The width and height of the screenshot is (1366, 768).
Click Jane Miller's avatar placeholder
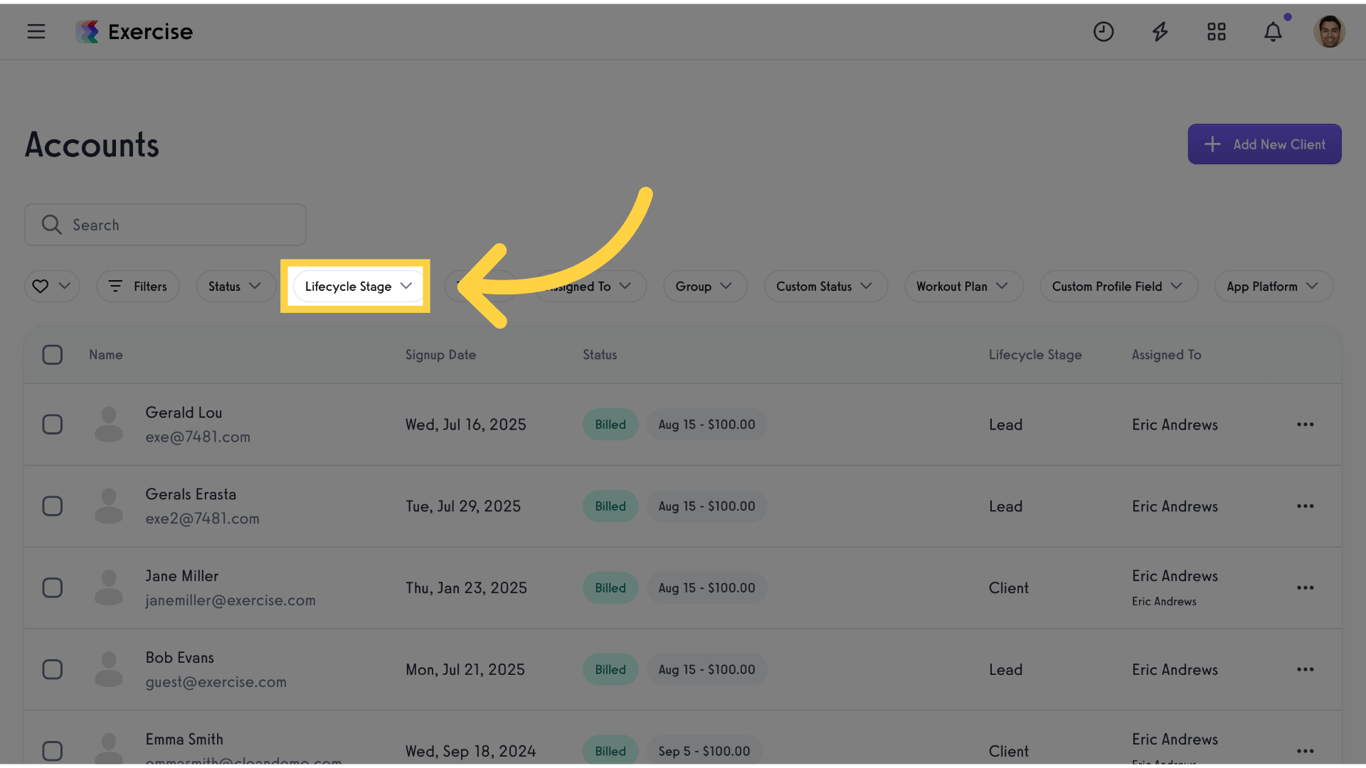[109, 588]
